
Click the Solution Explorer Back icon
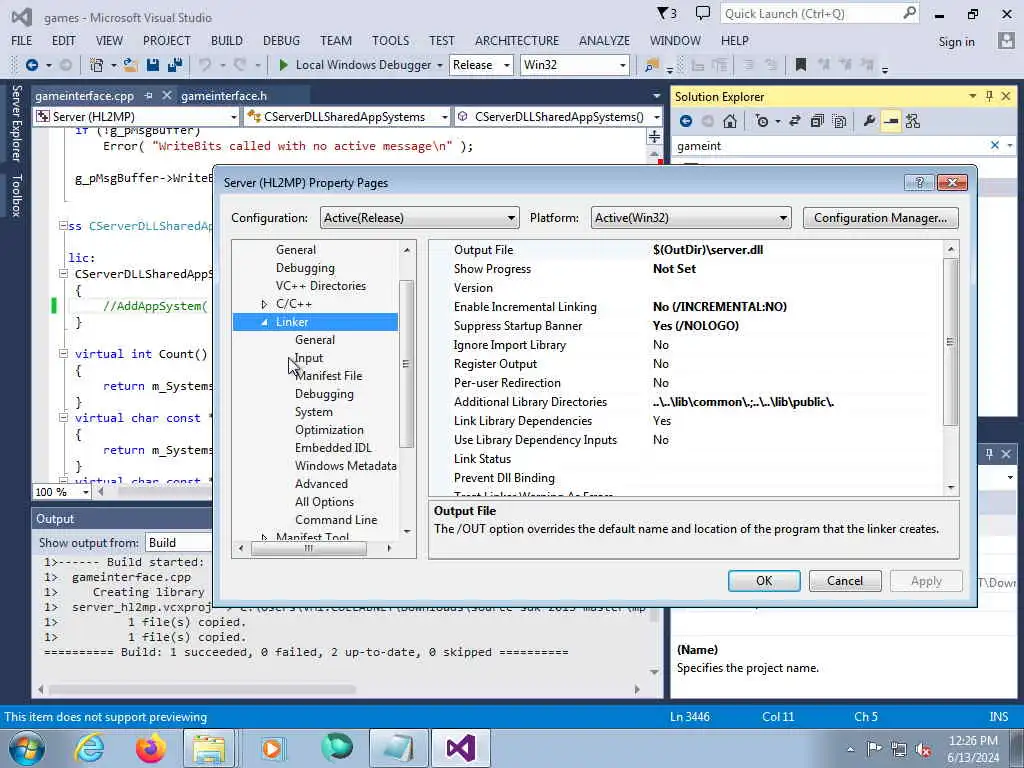pyautogui.click(x=686, y=121)
